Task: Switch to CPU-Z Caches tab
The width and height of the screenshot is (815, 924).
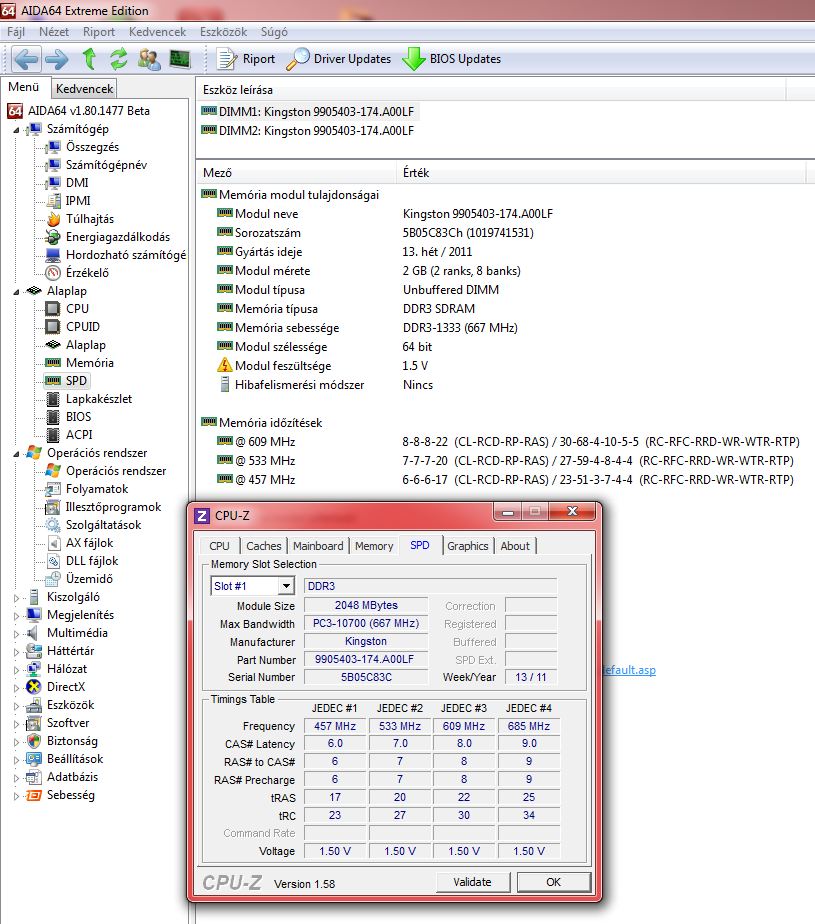Action: point(263,546)
